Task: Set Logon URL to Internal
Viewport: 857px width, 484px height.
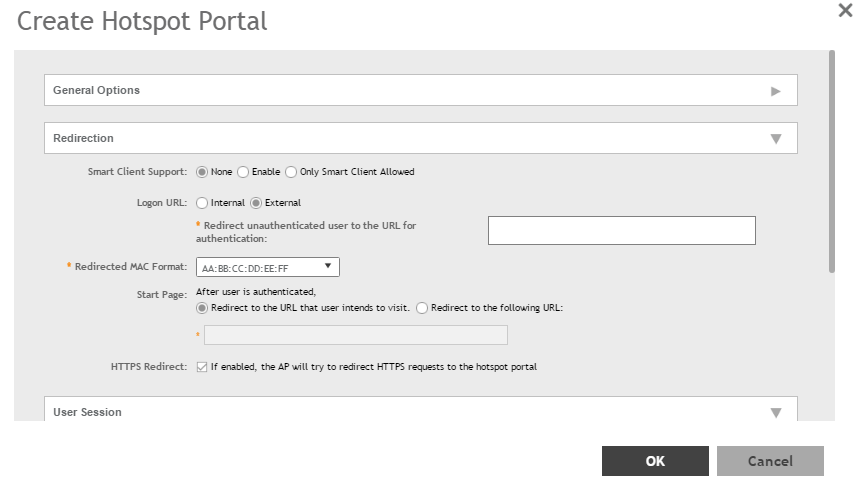Action: coord(202,203)
